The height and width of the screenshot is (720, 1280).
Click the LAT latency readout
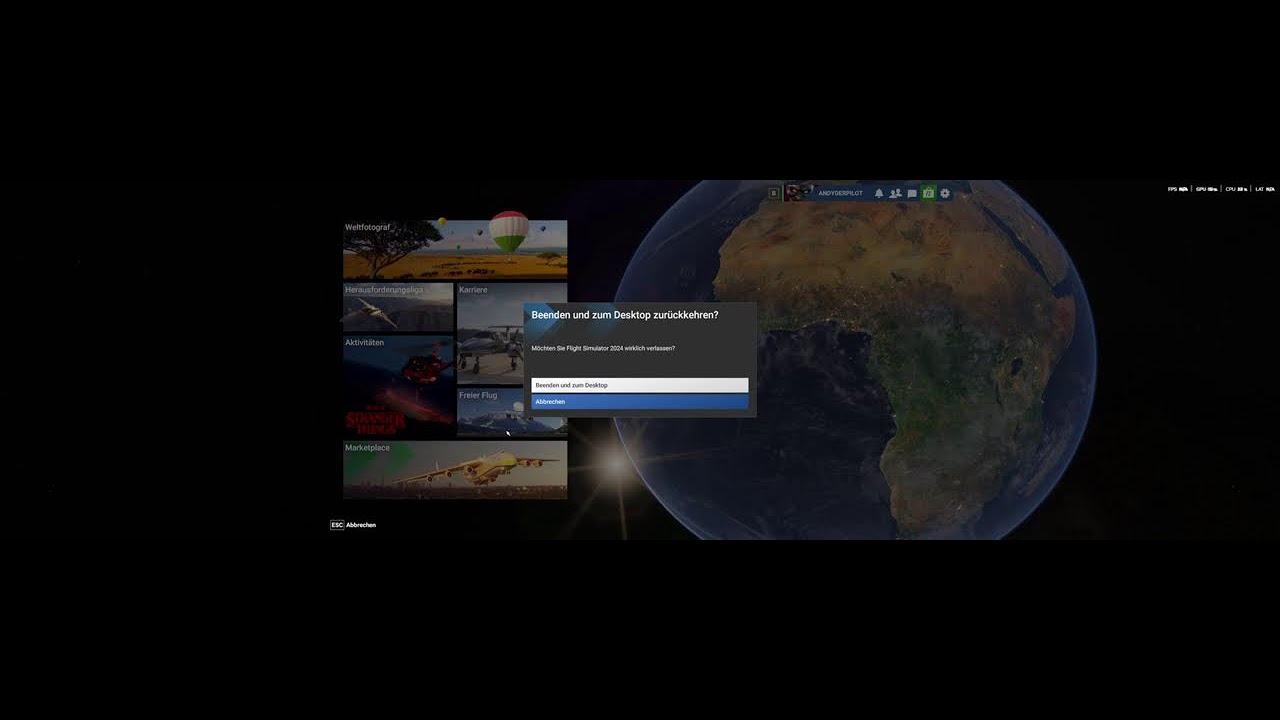(1265, 189)
